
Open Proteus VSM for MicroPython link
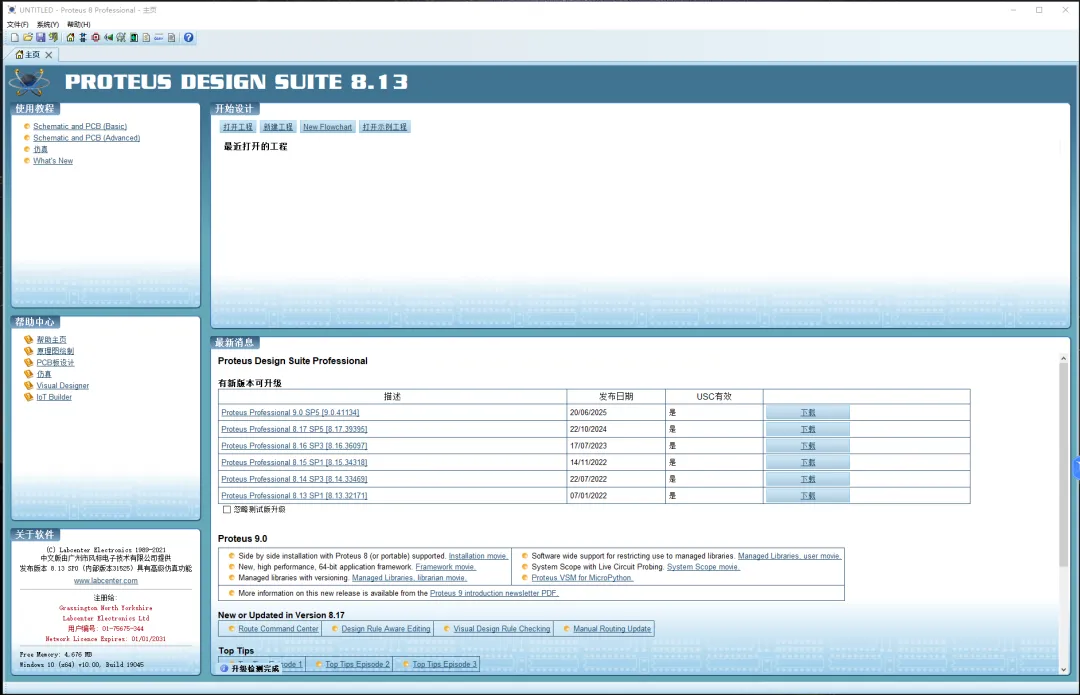point(582,578)
